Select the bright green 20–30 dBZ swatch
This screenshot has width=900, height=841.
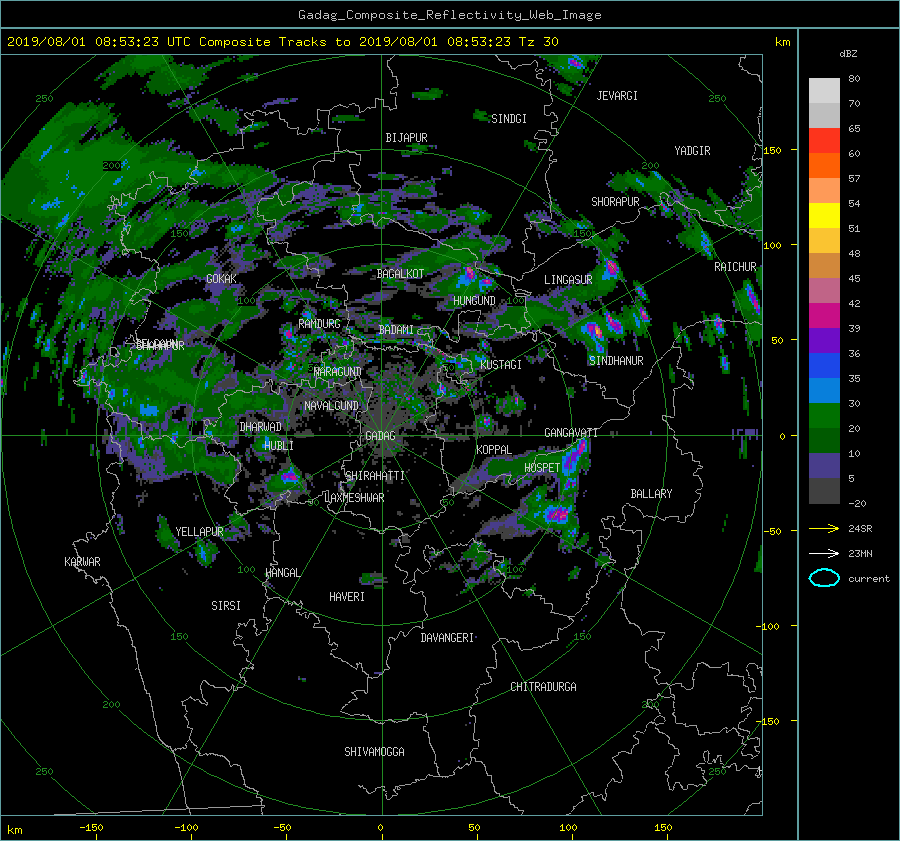pos(824,416)
